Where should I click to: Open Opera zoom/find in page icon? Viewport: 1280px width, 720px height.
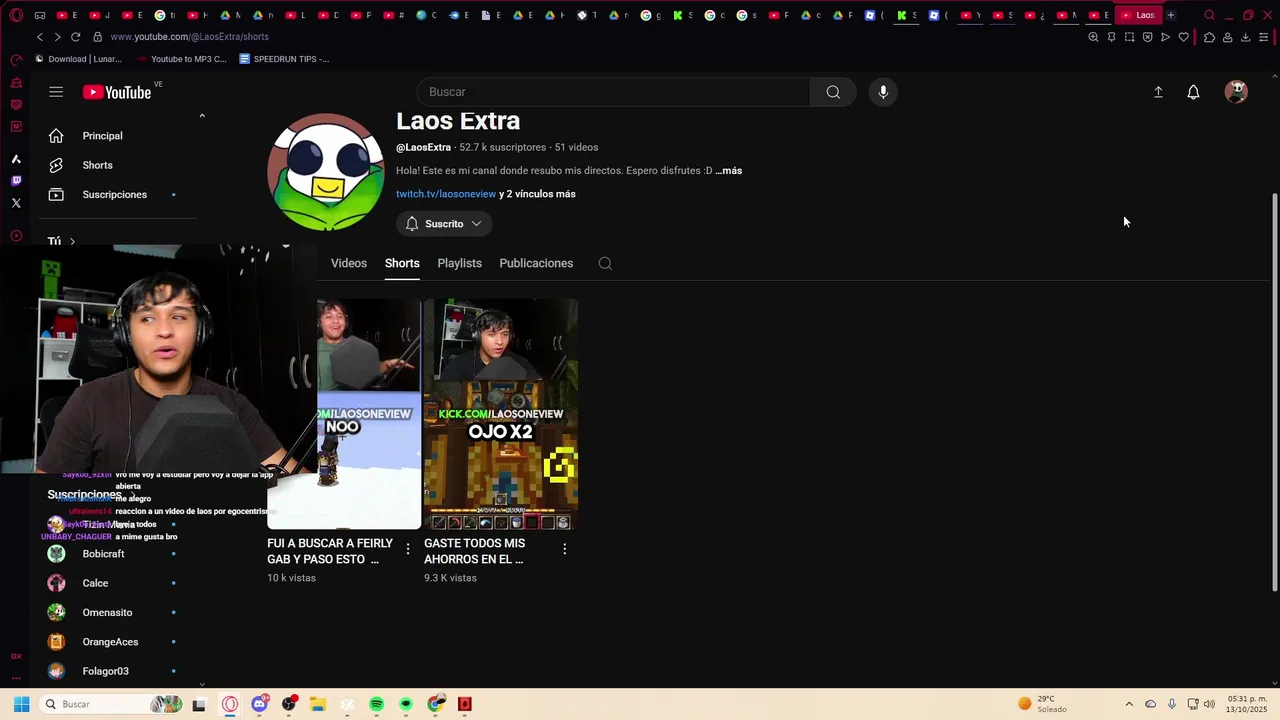[1093, 37]
